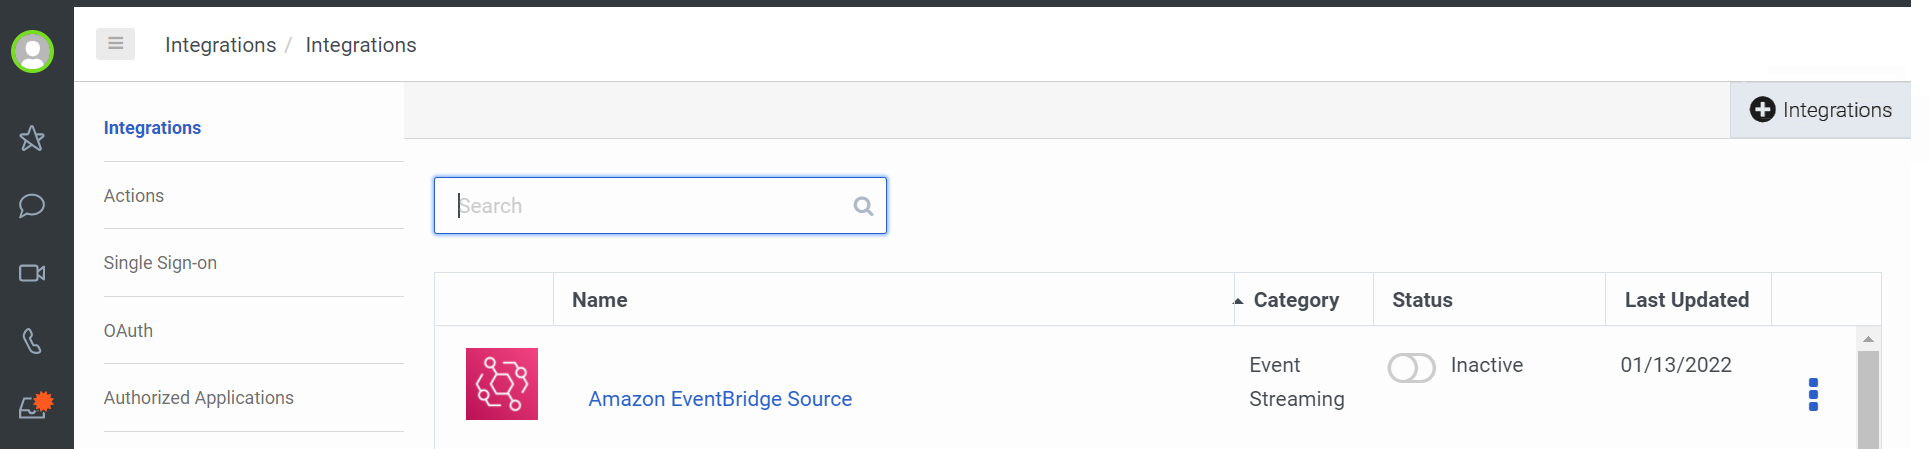Screen dimensions: 1929x449
Task: Open the Amazon EventBridge Source link
Action: [x=720, y=399]
